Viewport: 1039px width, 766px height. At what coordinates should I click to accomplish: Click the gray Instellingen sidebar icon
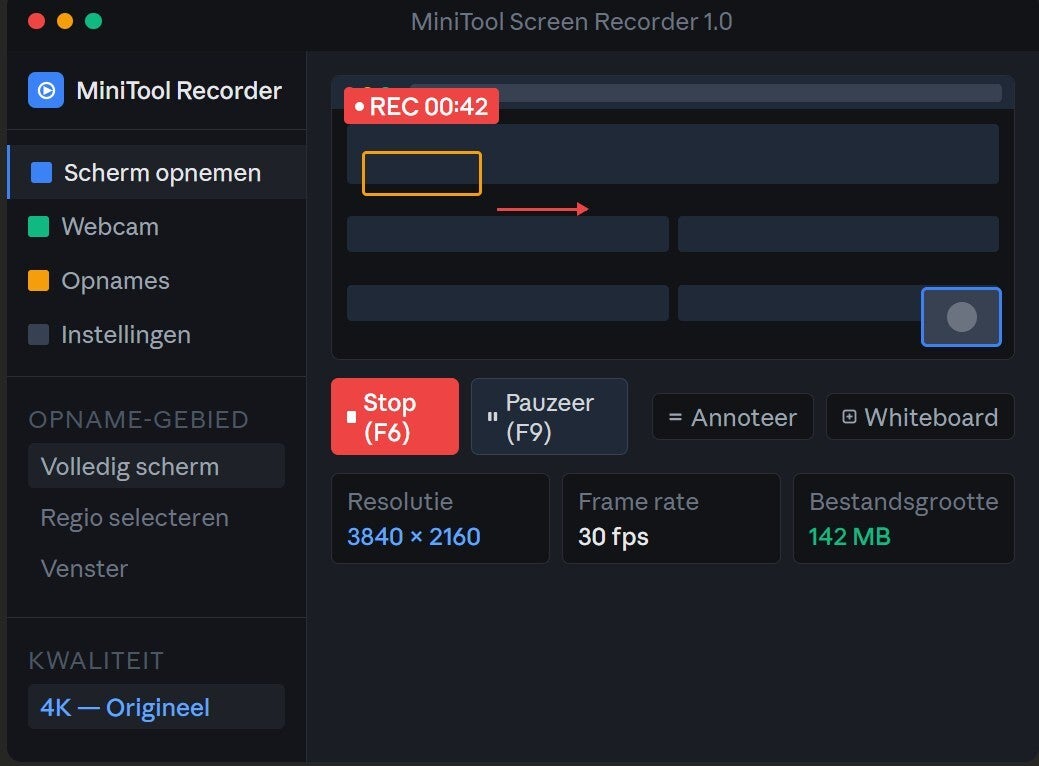pyautogui.click(x=38, y=335)
